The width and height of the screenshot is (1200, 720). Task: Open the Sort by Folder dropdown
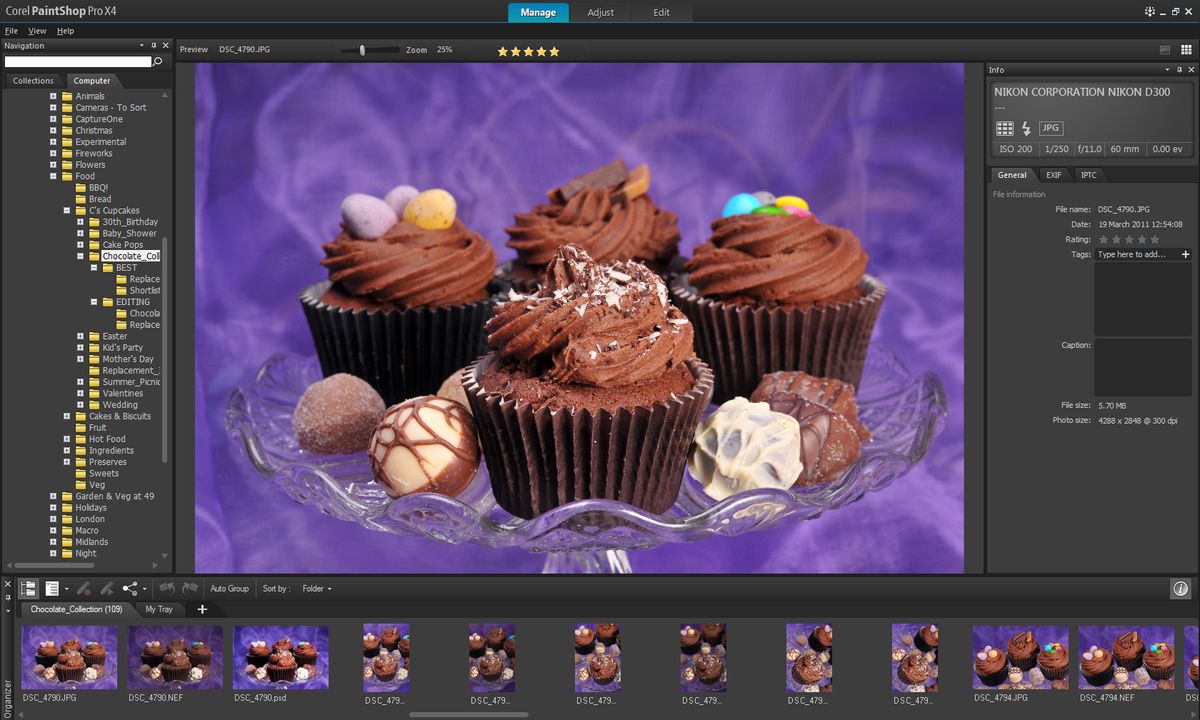pyautogui.click(x=315, y=588)
